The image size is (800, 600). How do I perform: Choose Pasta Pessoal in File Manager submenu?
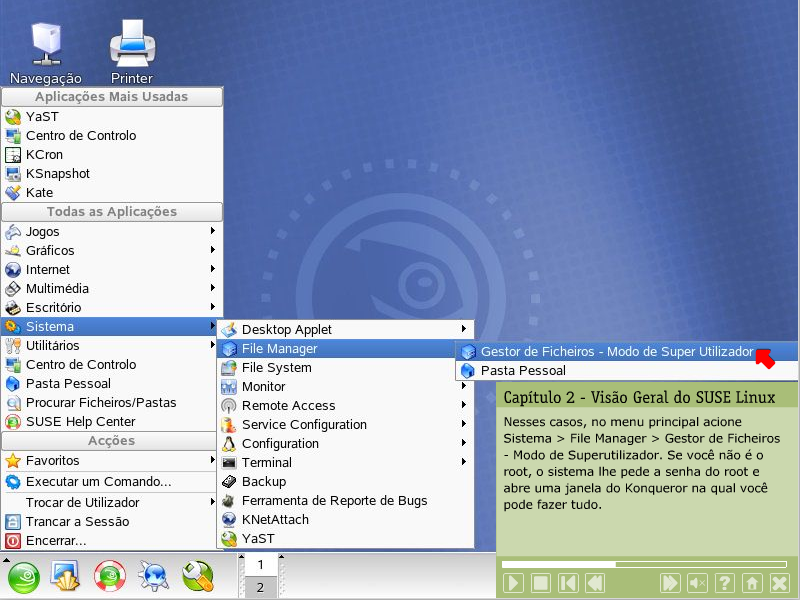click(523, 370)
